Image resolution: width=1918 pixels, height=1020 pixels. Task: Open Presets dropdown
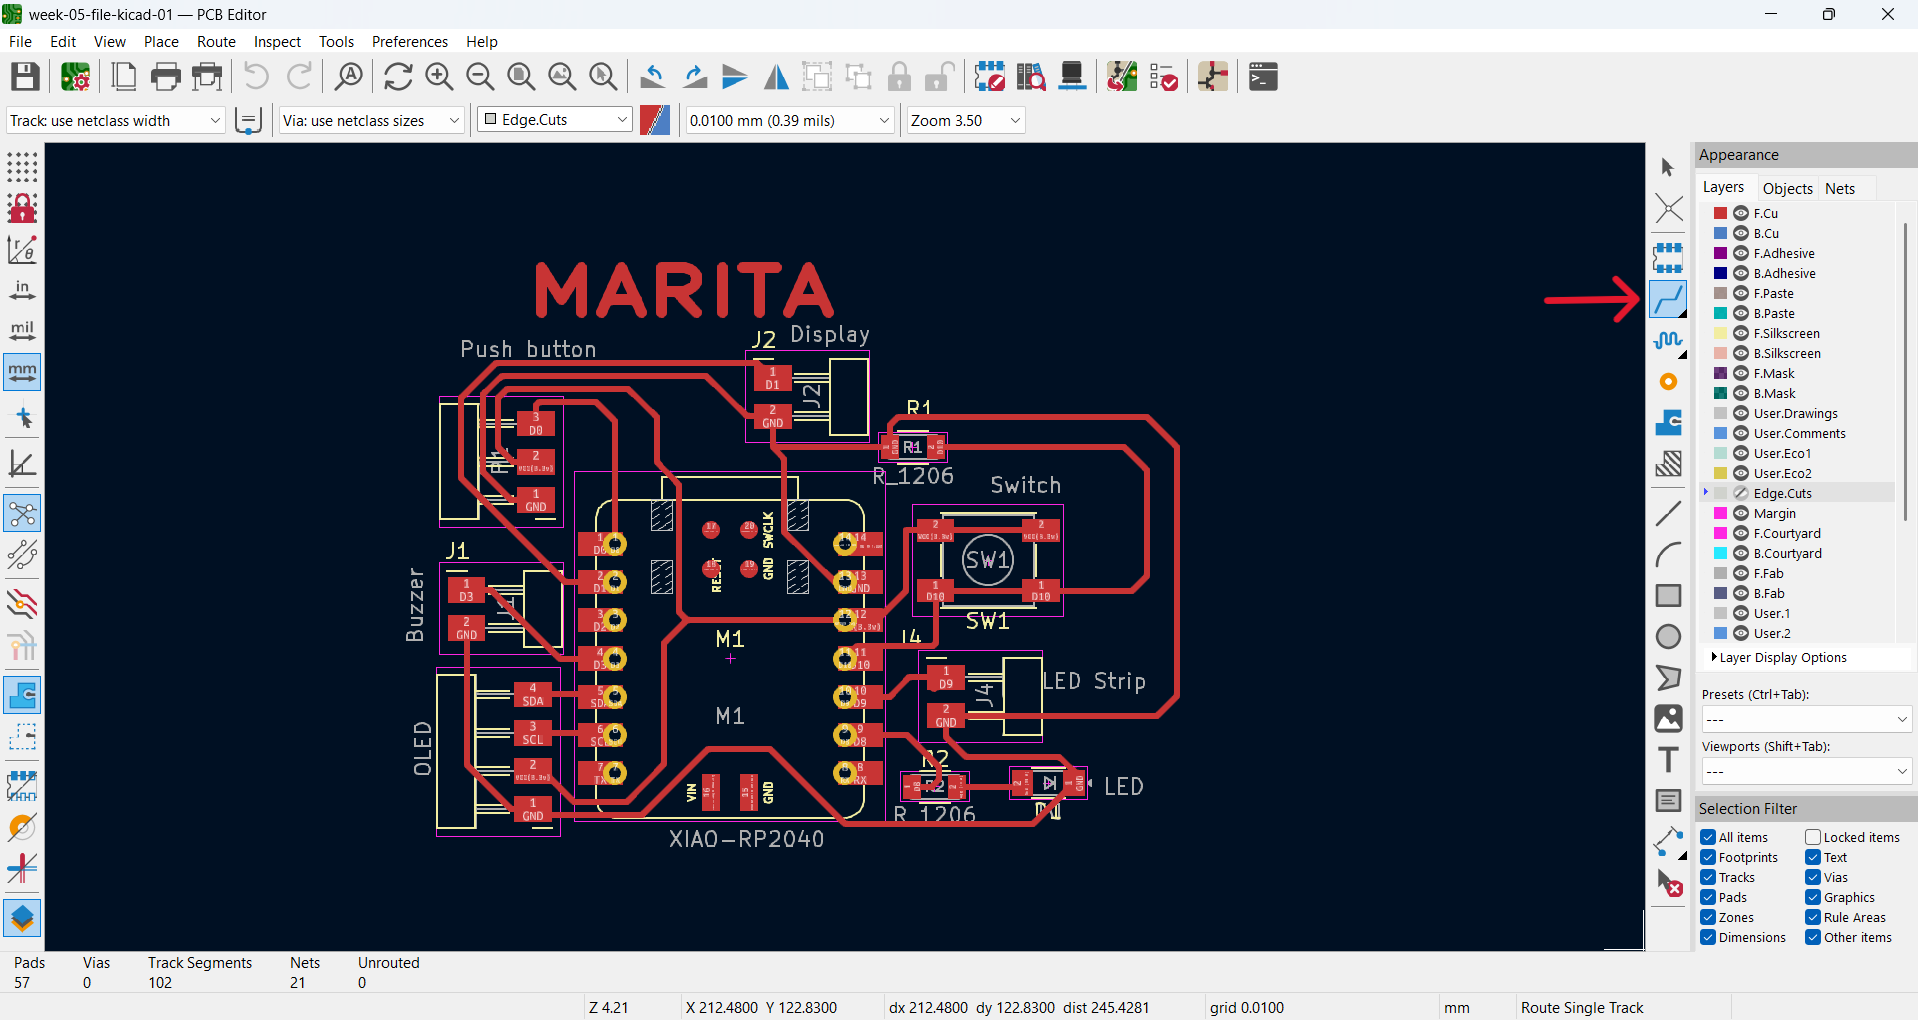click(1806, 719)
